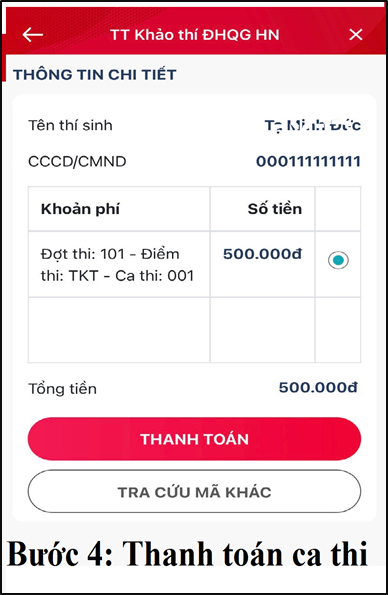This screenshot has width=388, height=595.
Task: Close the TT Khảo thí ĐHQG HN screen
Action: click(356, 35)
